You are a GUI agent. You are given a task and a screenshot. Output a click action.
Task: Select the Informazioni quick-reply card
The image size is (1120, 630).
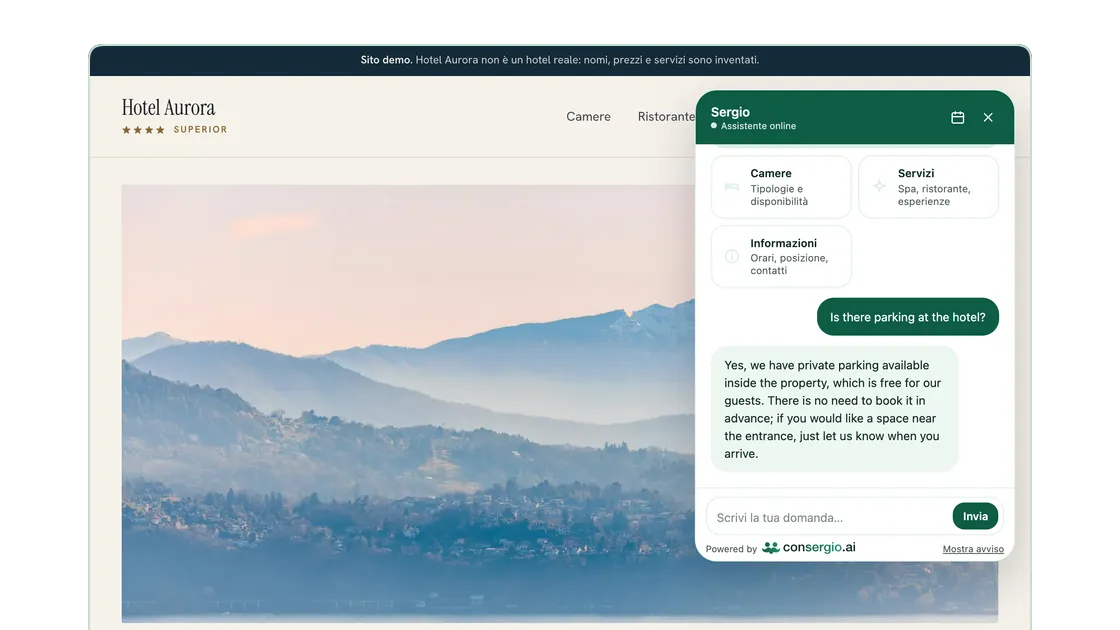(781, 256)
